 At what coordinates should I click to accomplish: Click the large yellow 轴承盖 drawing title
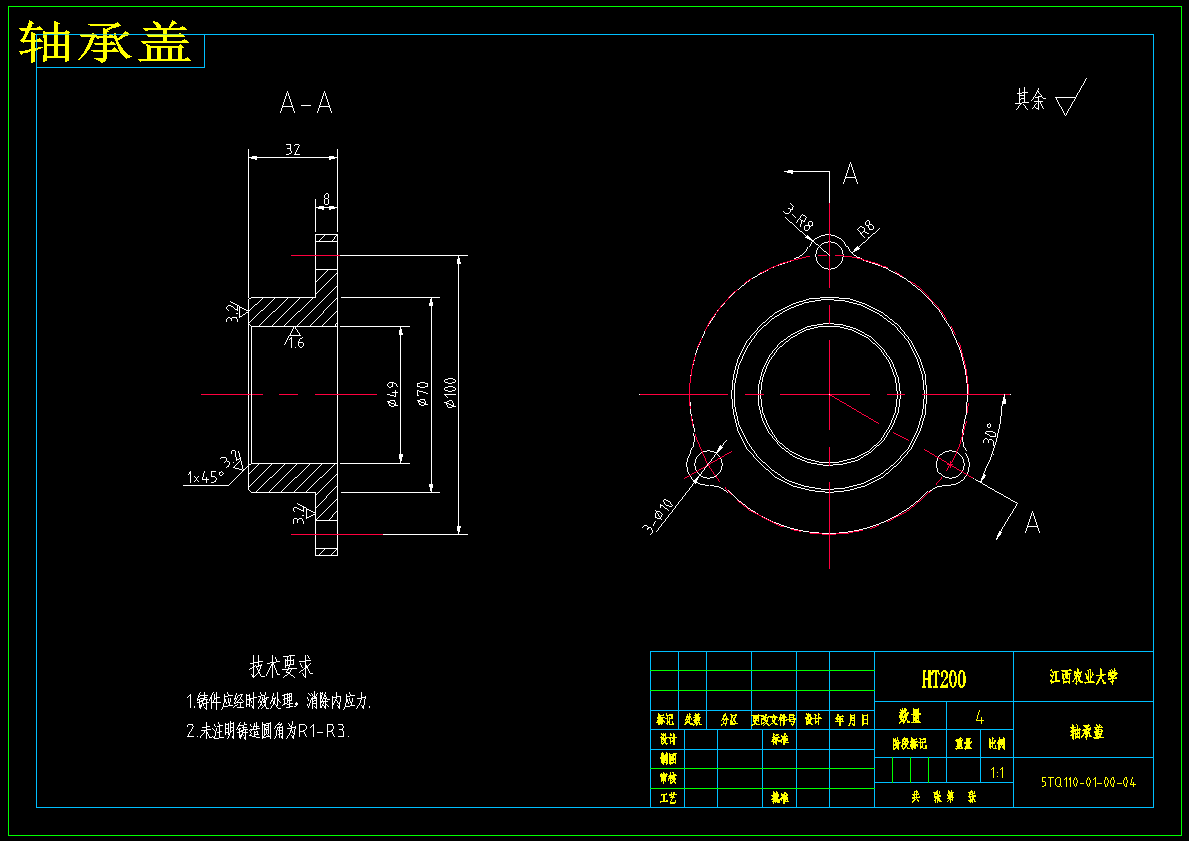[105, 42]
